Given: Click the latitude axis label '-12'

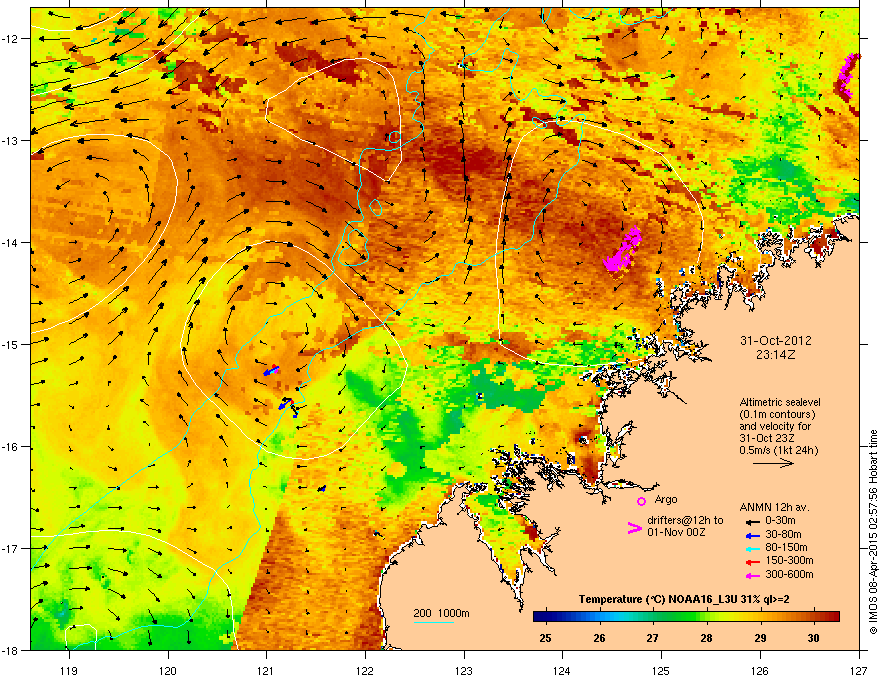Looking at the screenshot, I should coord(11,39).
